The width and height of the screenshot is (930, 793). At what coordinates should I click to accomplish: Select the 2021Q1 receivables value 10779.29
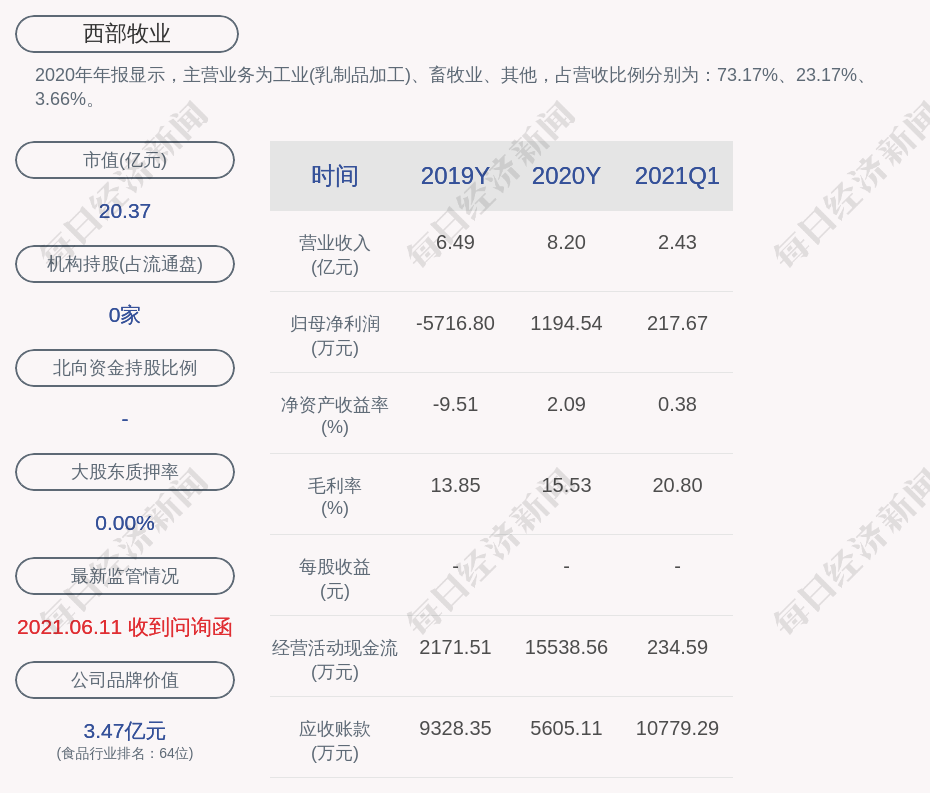(x=677, y=728)
